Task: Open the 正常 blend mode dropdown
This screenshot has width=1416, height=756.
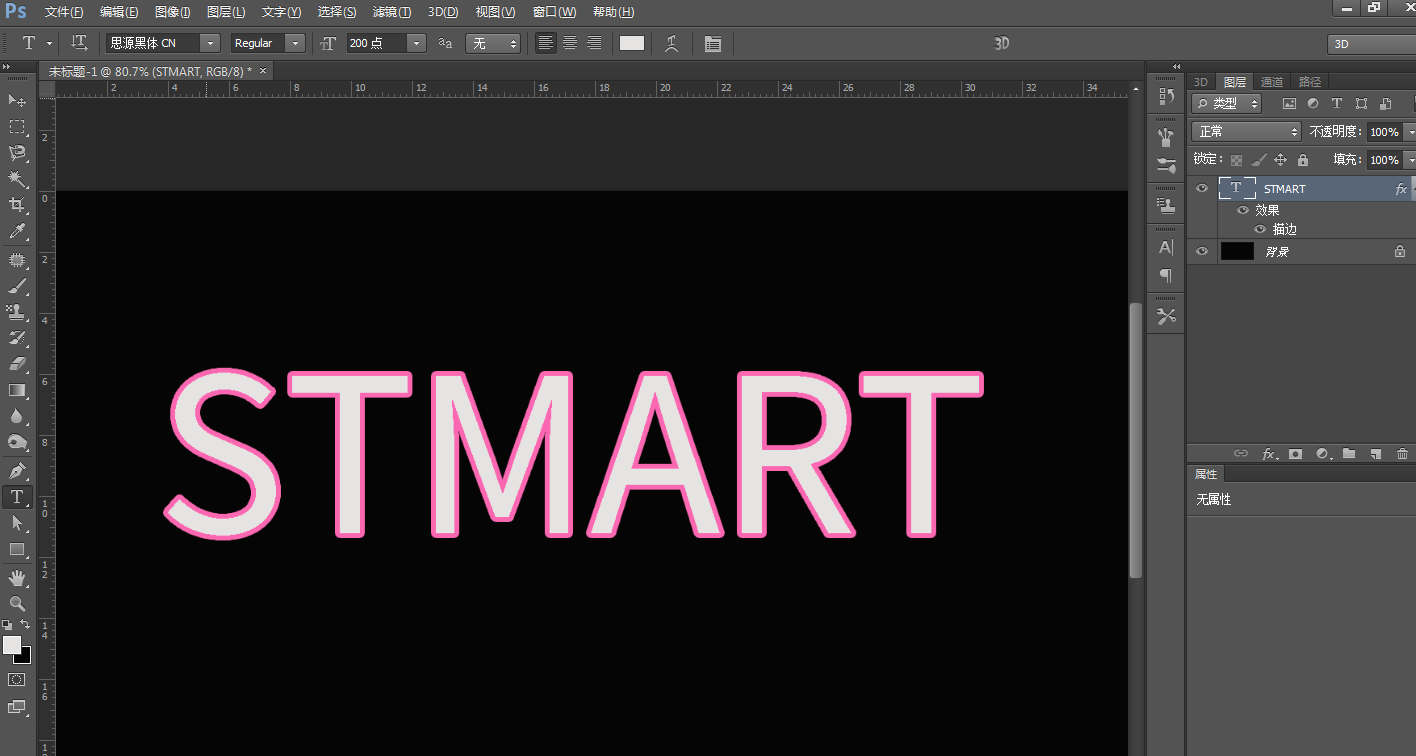Action: 1245,132
